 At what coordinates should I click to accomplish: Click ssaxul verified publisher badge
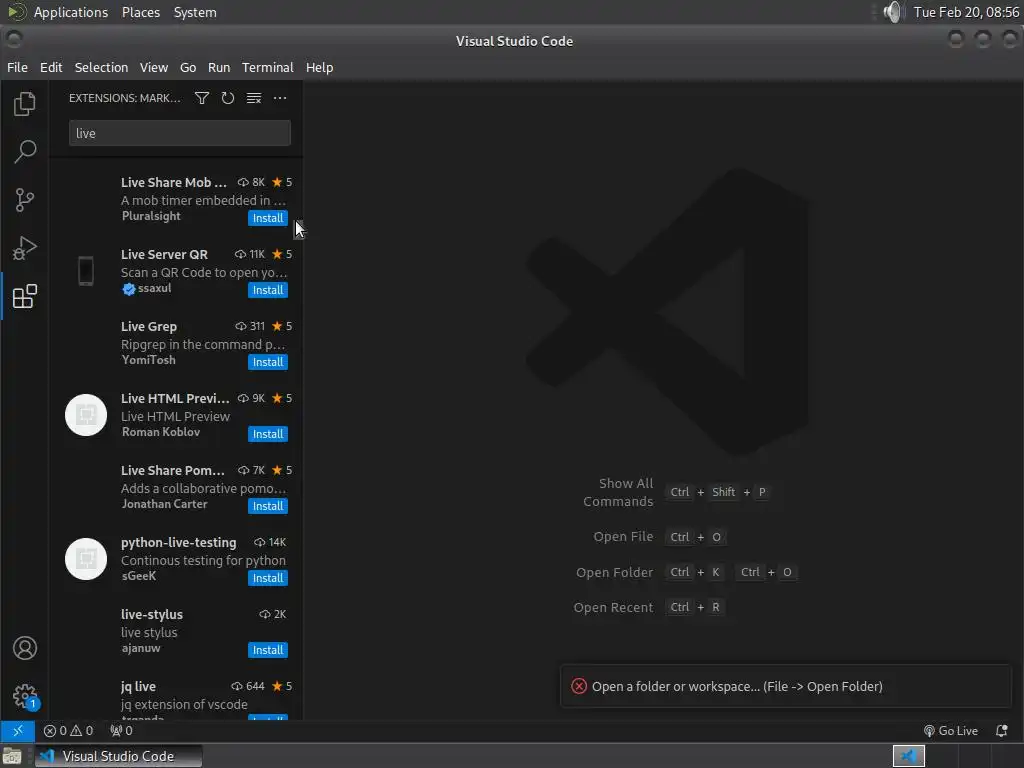coord(129,289)
